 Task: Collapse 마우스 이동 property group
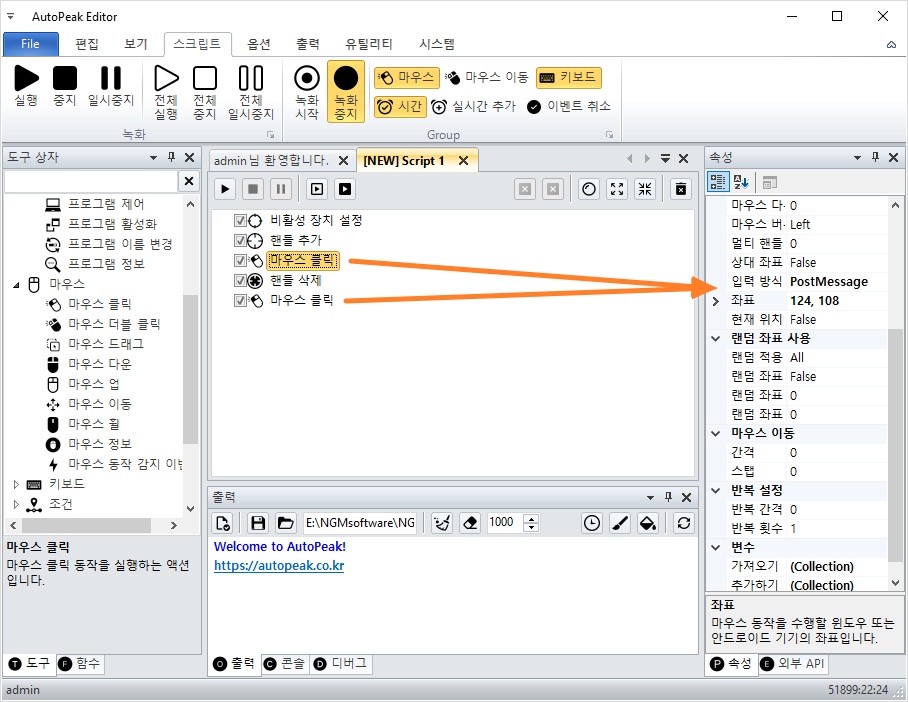coord(716,434)
